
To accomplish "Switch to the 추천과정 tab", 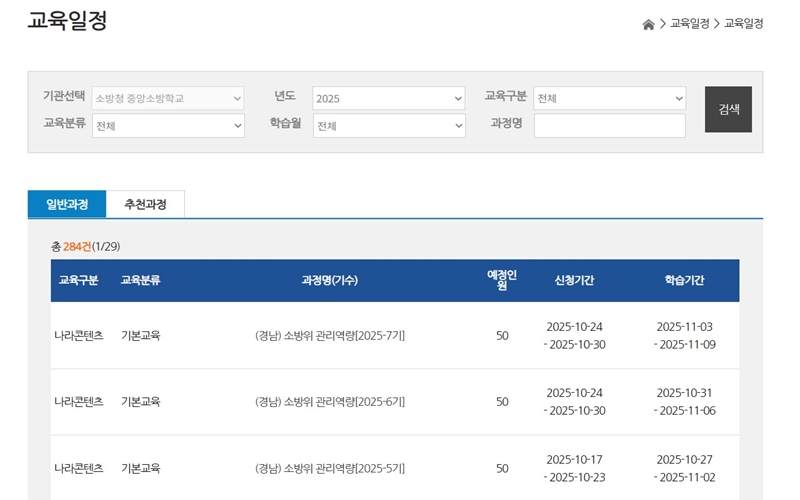I will tap(145, 204).
